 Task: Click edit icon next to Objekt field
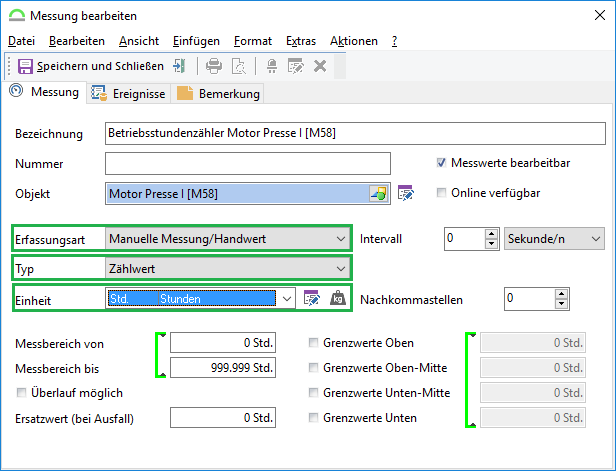405,193
